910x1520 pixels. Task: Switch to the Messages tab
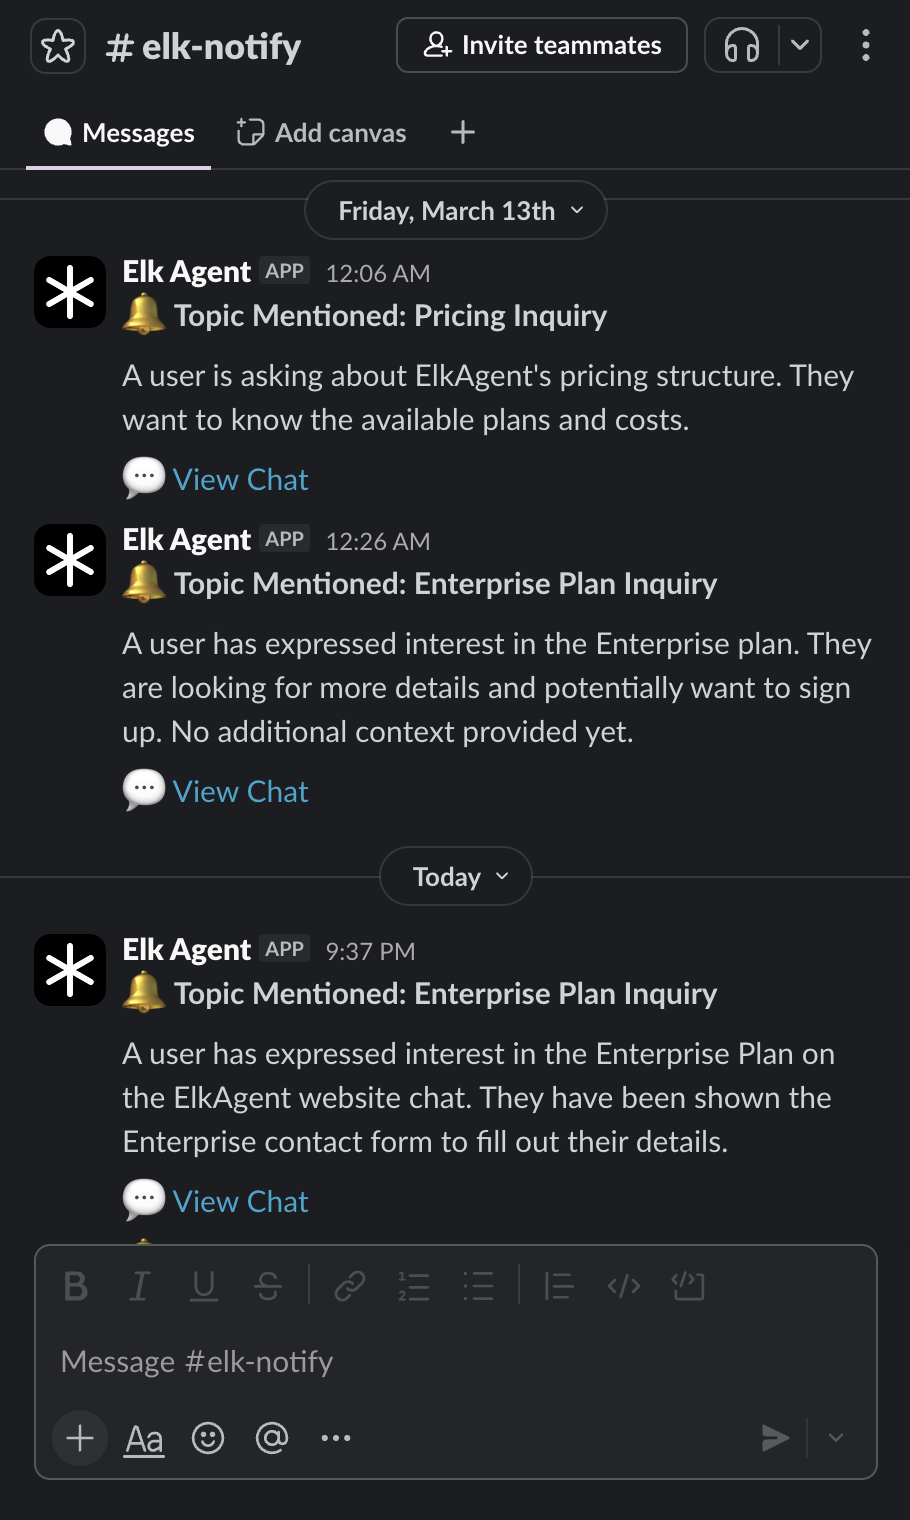(119, 133)
